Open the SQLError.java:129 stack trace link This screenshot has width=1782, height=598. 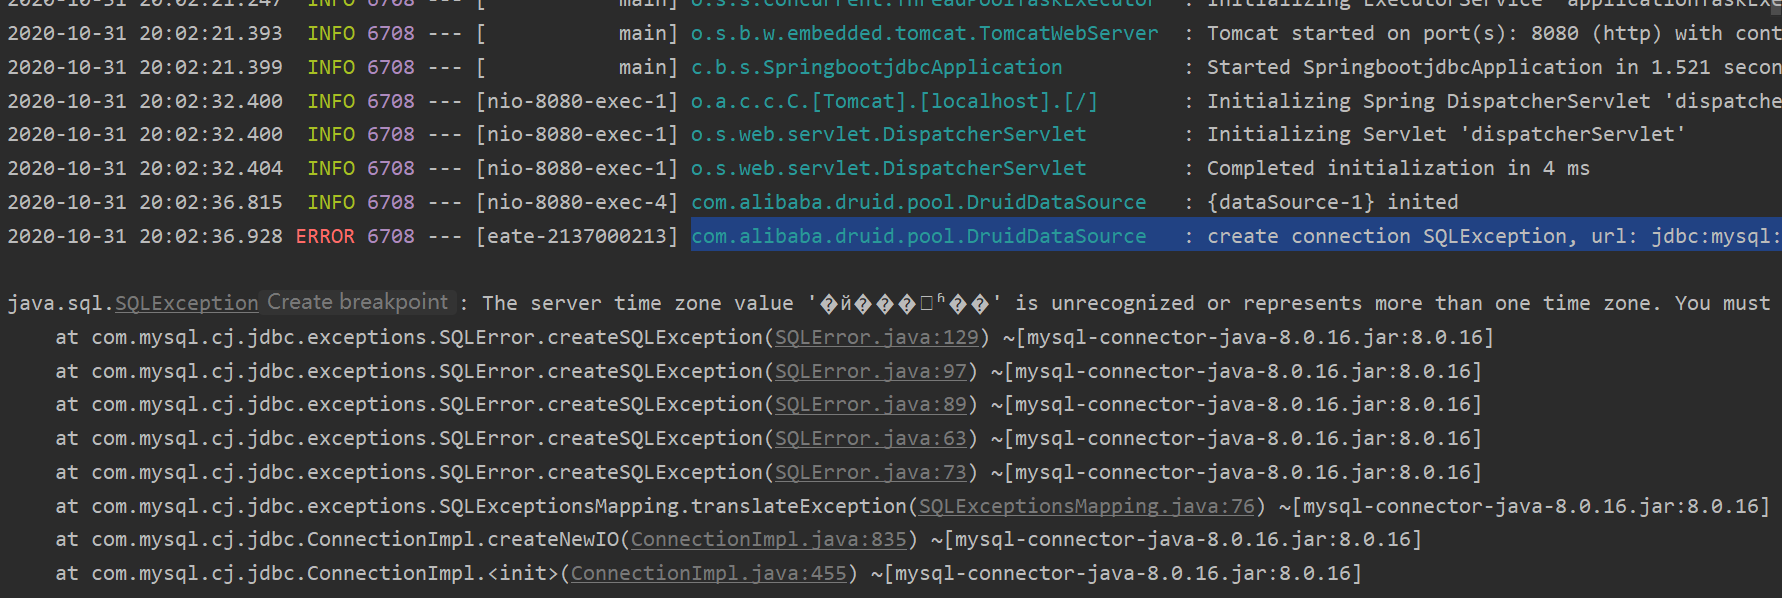pos(877,337)
